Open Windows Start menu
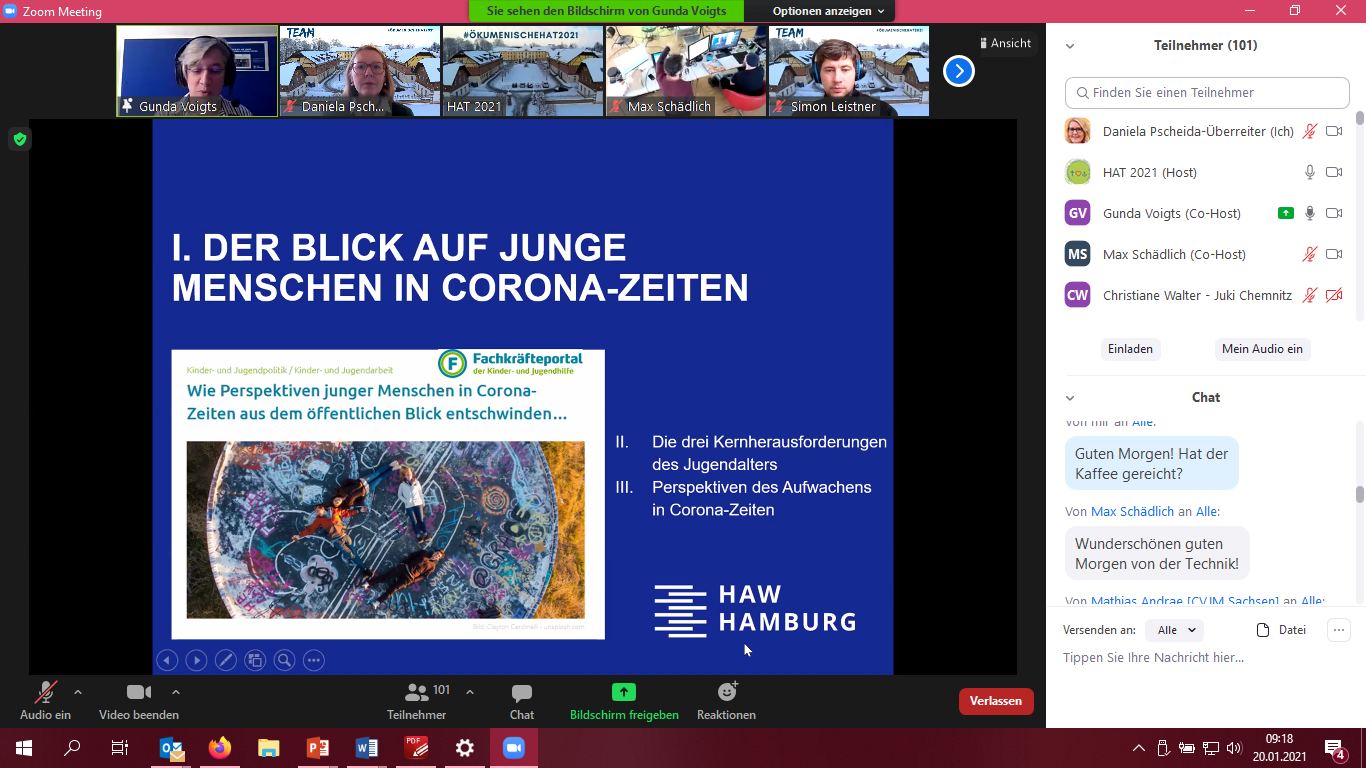Image resolution: width=1366 pixels, height=768 pixels. click(24, 748)
